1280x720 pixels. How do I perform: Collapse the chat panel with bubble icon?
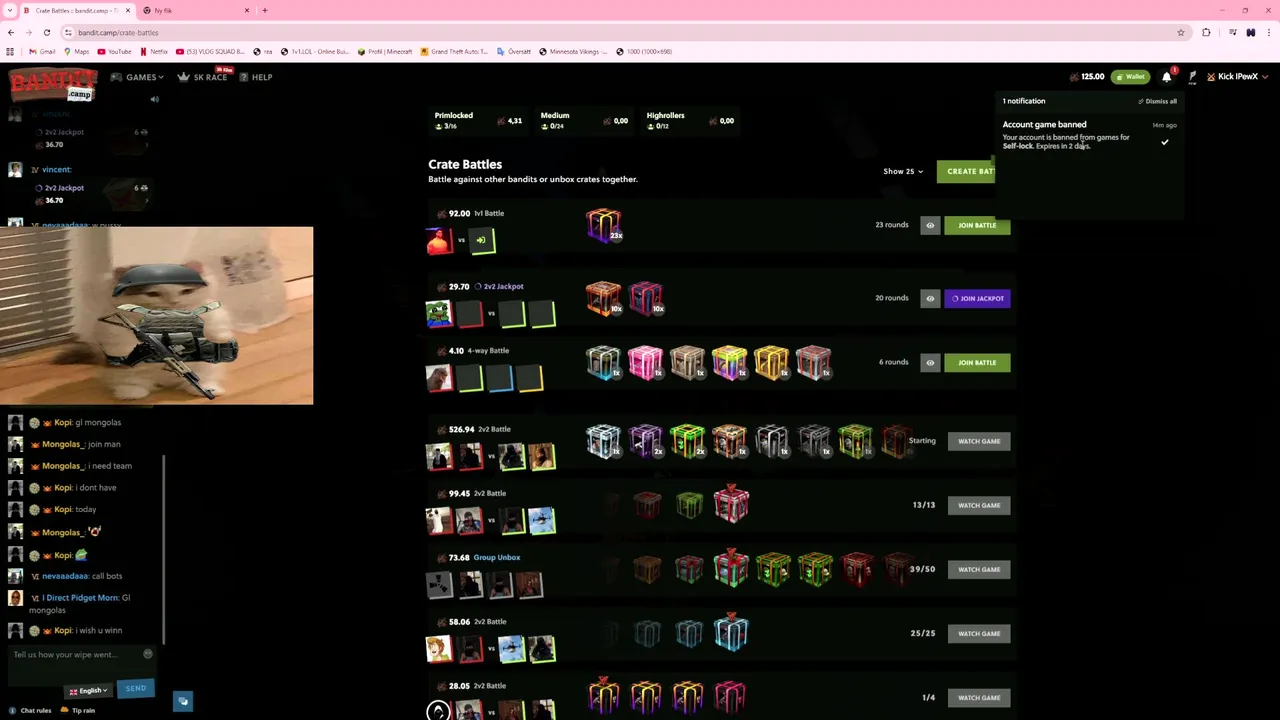(183, 701)
